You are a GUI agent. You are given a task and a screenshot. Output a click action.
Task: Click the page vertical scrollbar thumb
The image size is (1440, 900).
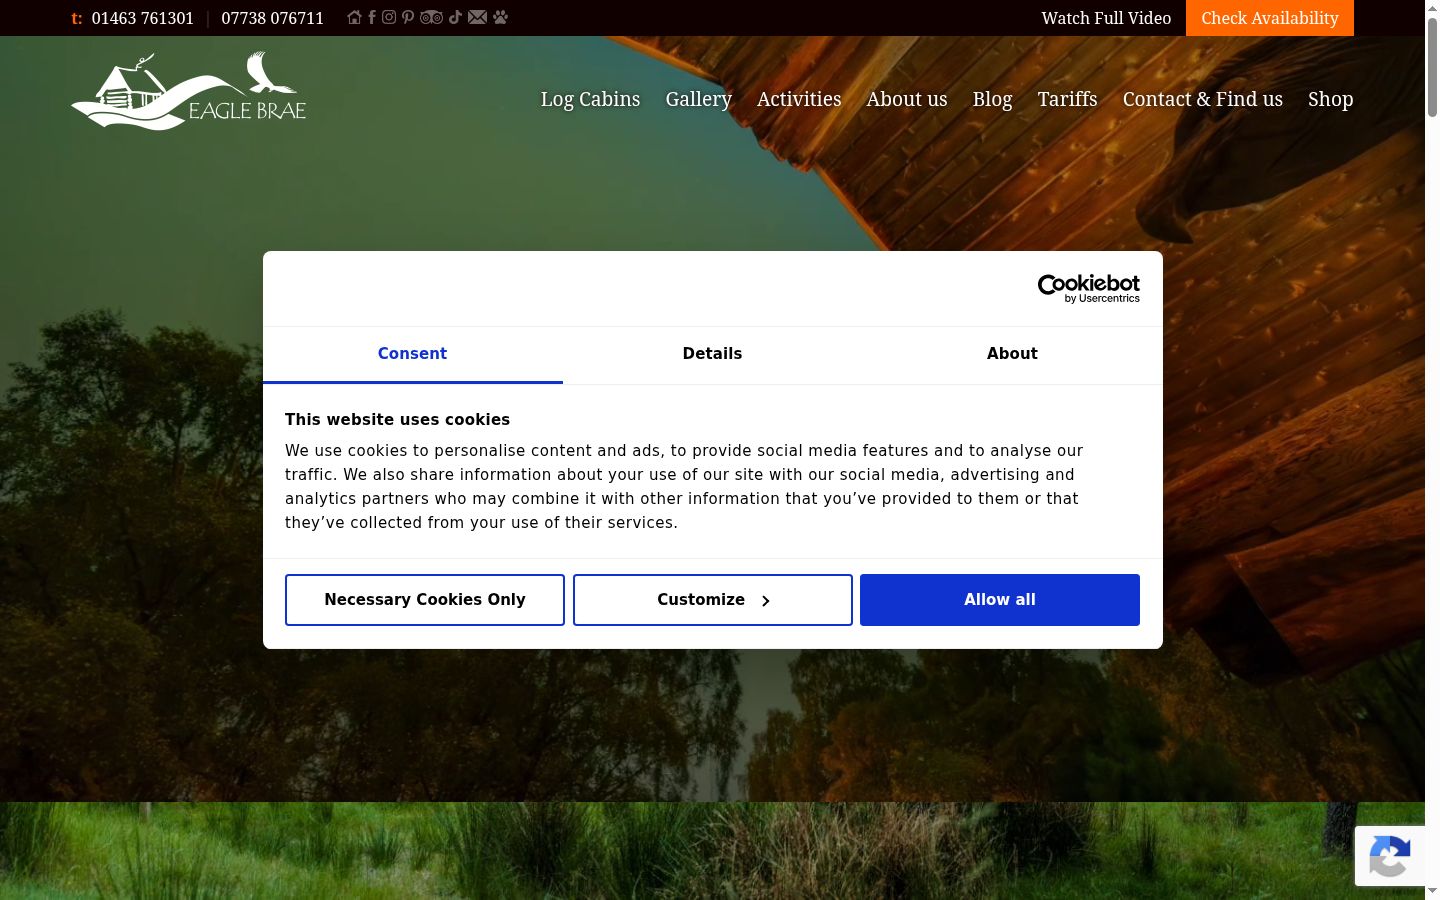(x=1432, y=66)
